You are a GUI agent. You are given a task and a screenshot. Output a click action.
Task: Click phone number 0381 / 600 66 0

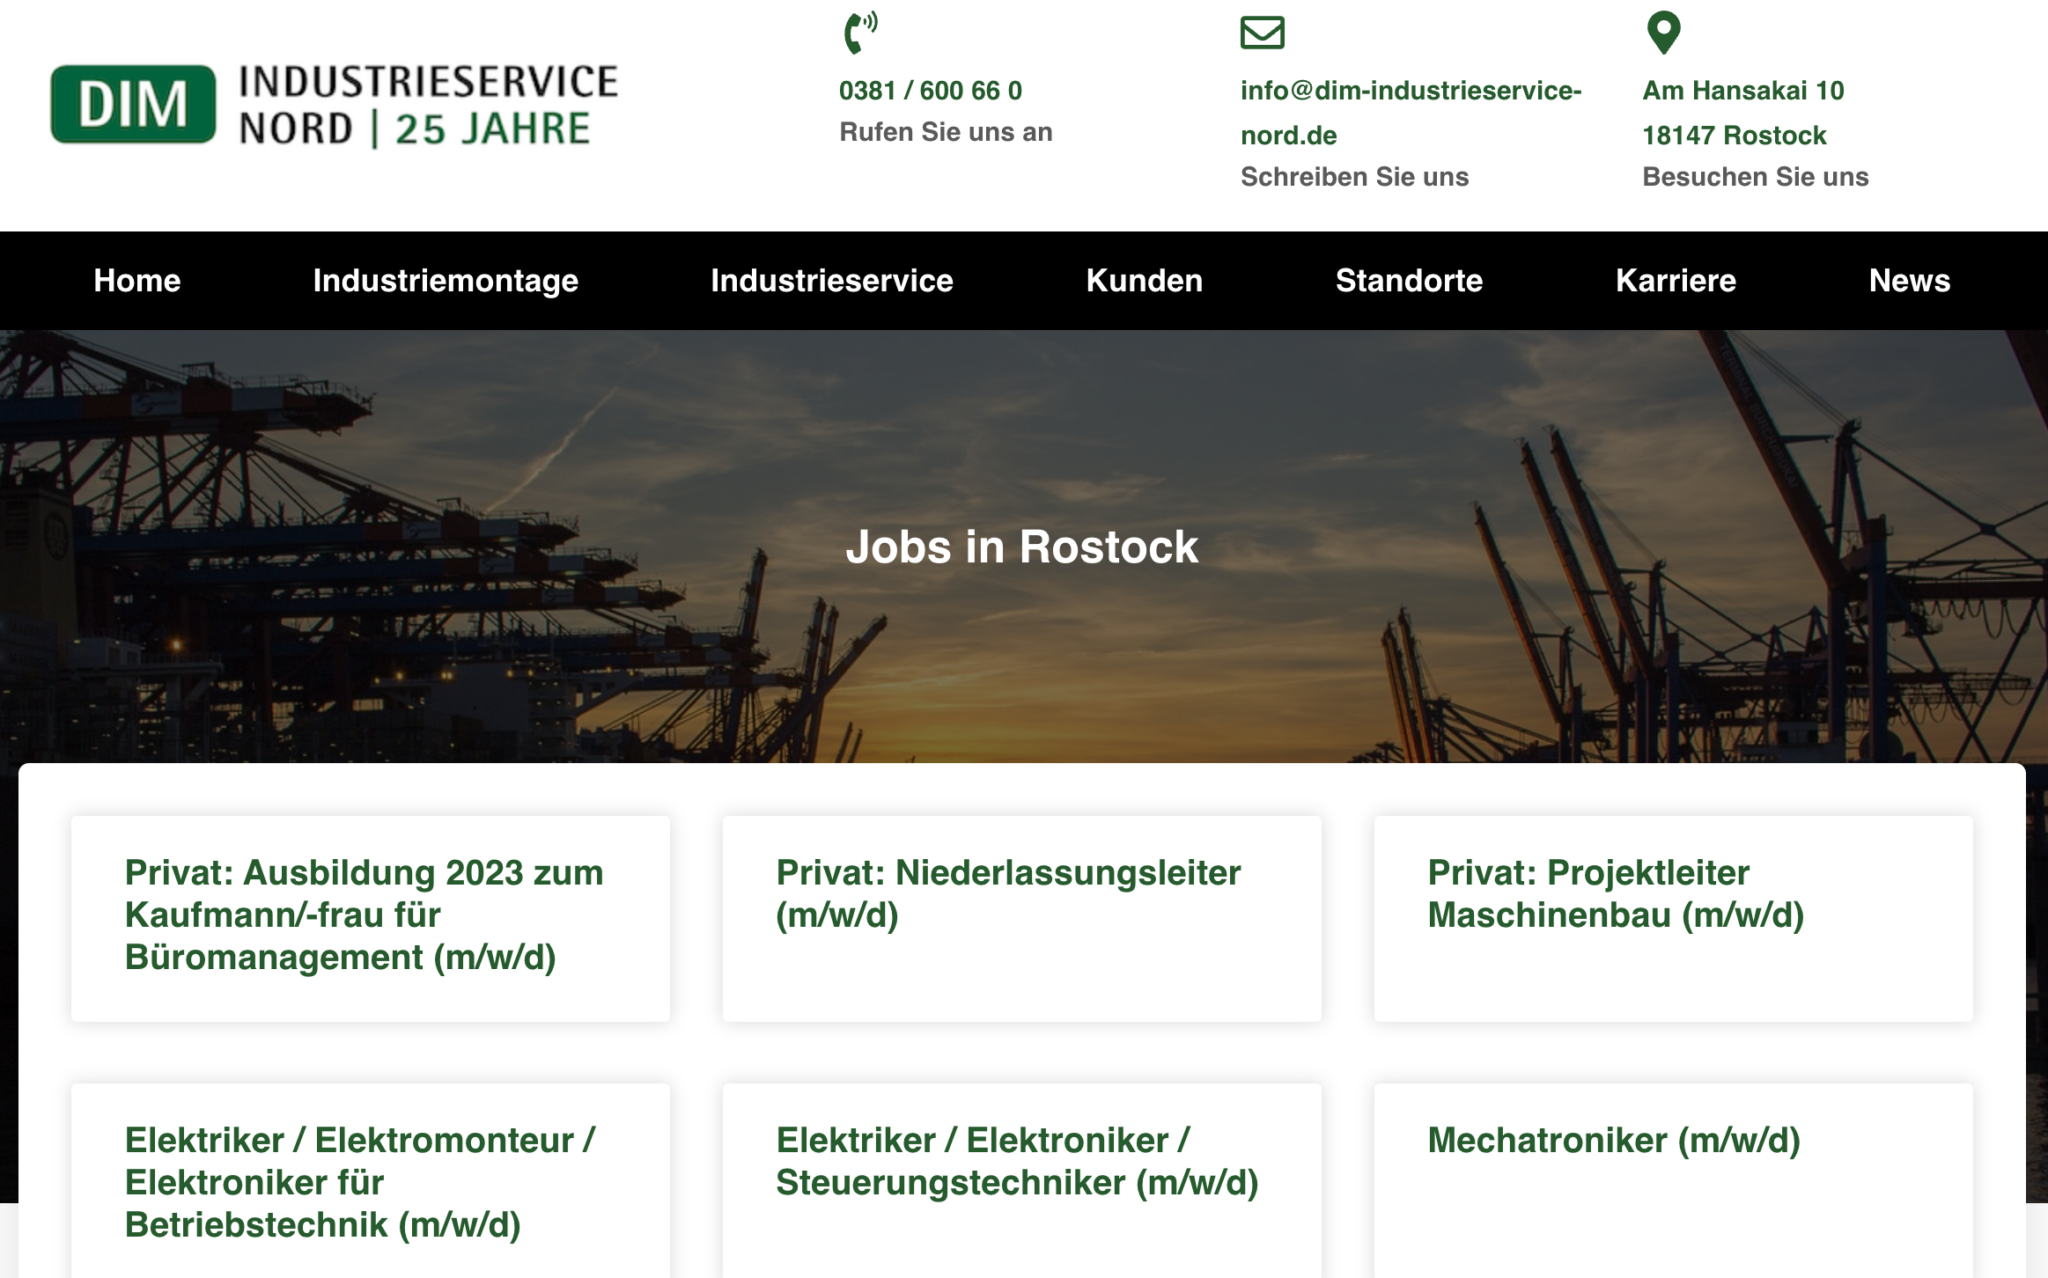[x=930, y=91]
